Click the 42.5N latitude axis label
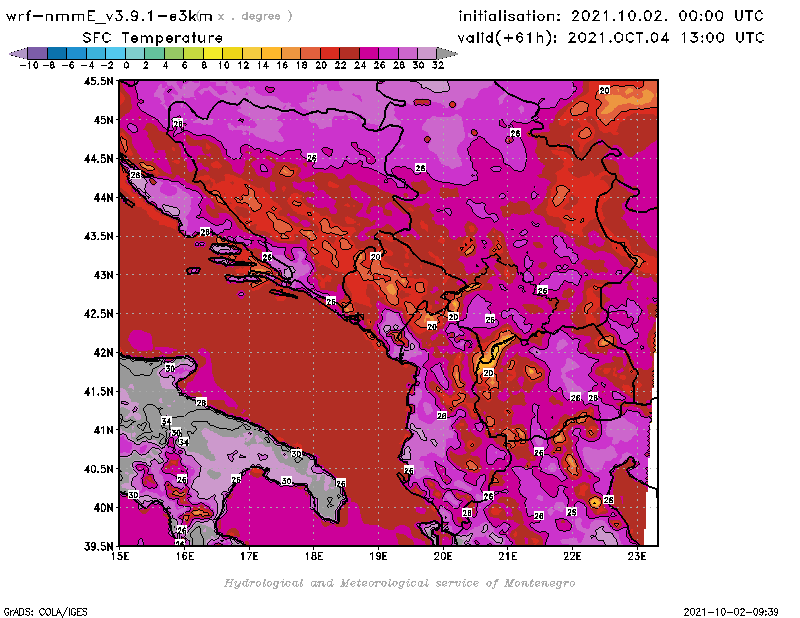800x618 pixels. point(99,314)
